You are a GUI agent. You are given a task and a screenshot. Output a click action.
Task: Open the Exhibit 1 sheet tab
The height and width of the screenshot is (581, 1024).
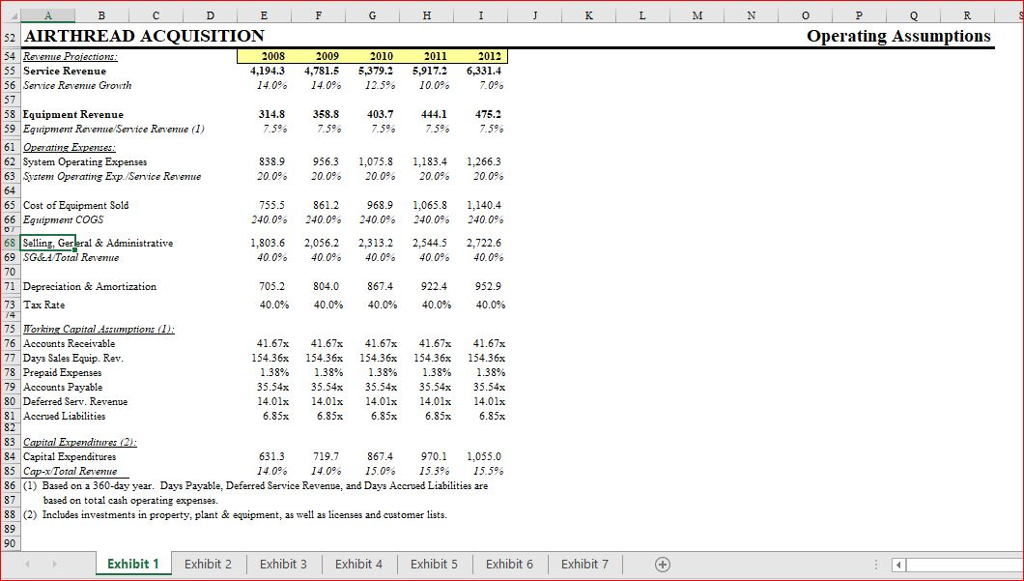click(133, 564)
